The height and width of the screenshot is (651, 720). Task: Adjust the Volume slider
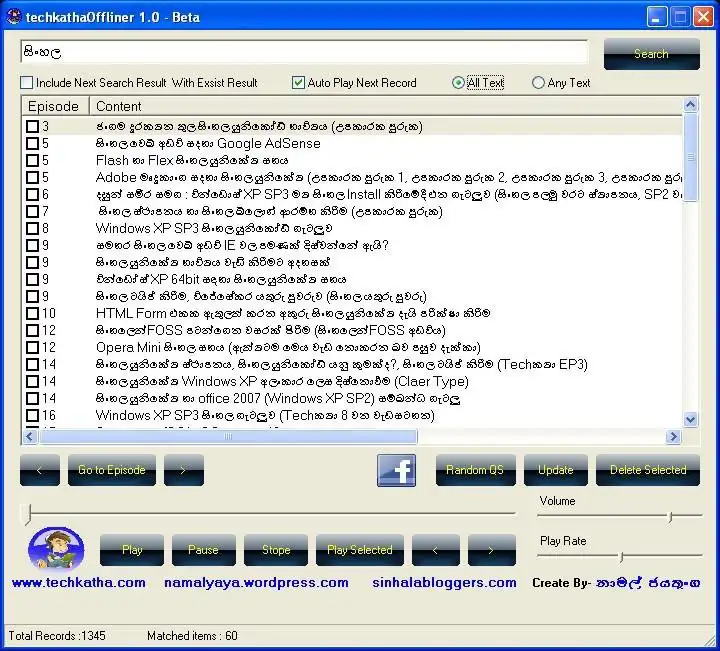(x=619, y=516)
